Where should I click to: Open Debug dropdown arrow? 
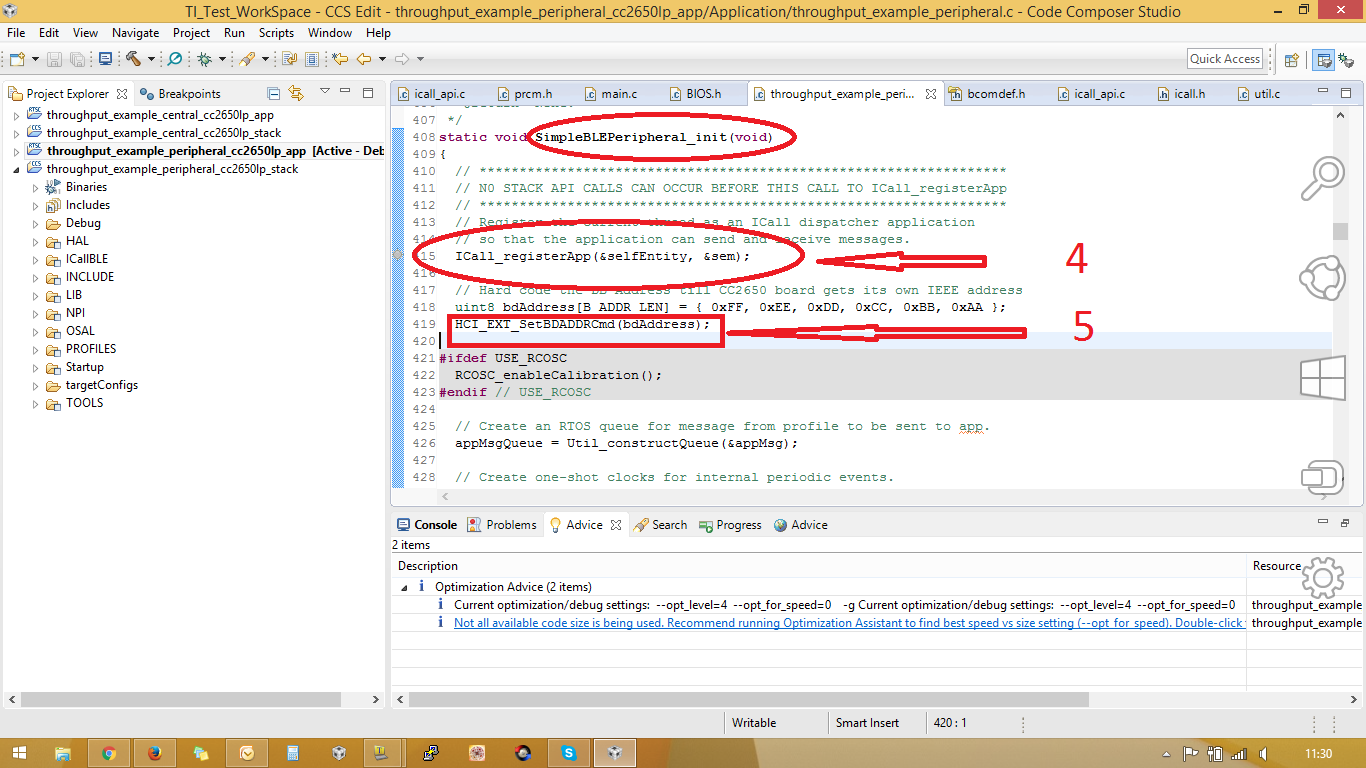[221, 60]
